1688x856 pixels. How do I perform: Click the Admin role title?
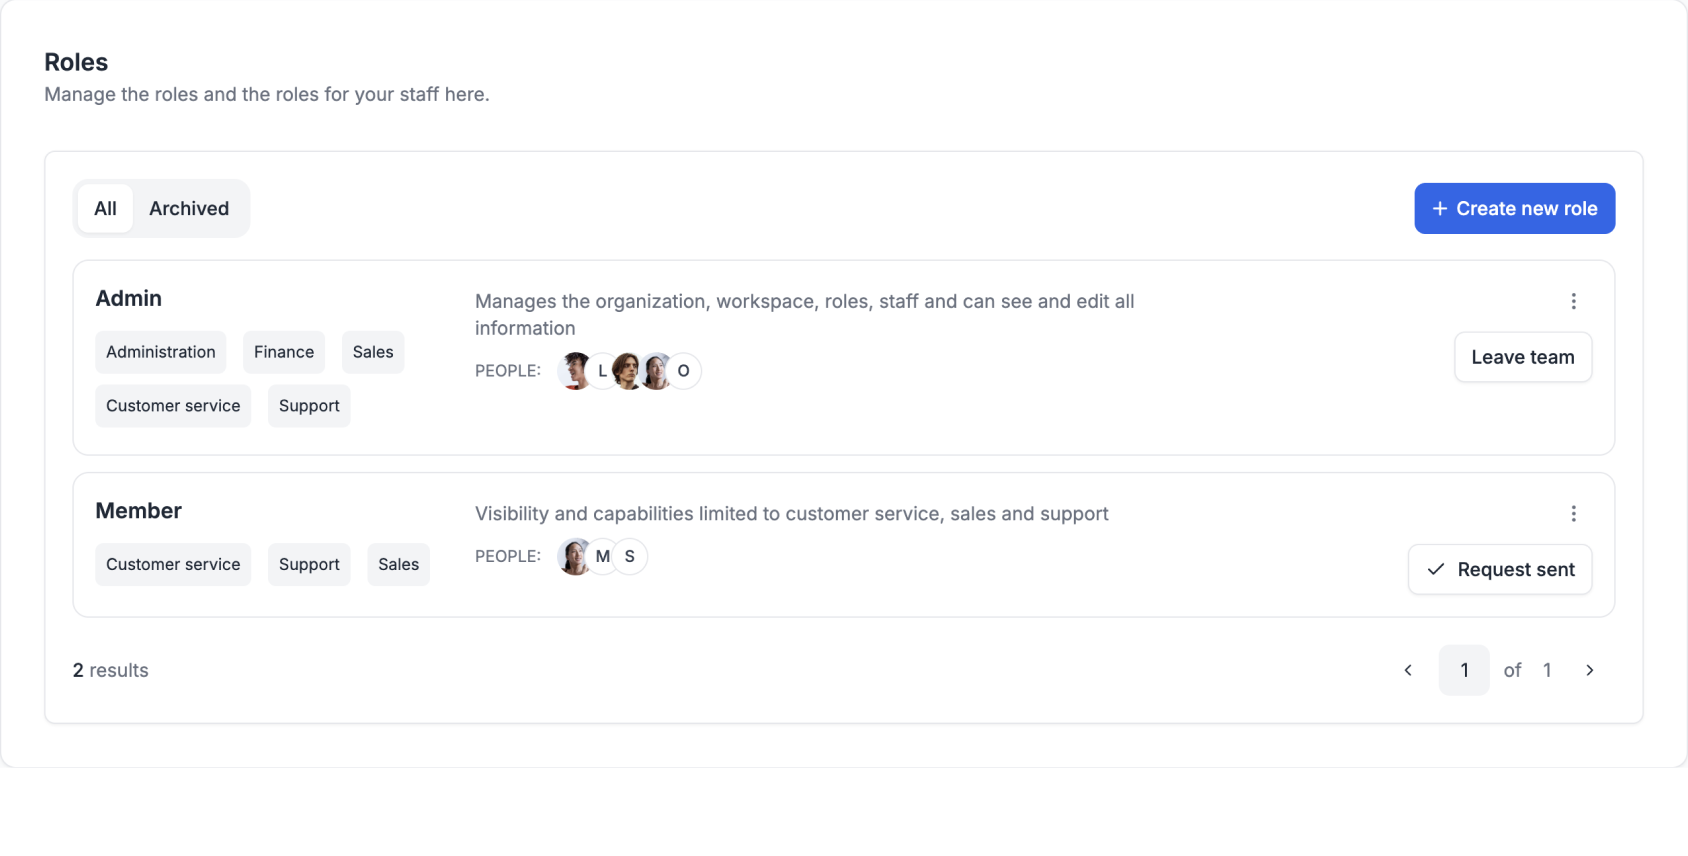click(128, 298)
